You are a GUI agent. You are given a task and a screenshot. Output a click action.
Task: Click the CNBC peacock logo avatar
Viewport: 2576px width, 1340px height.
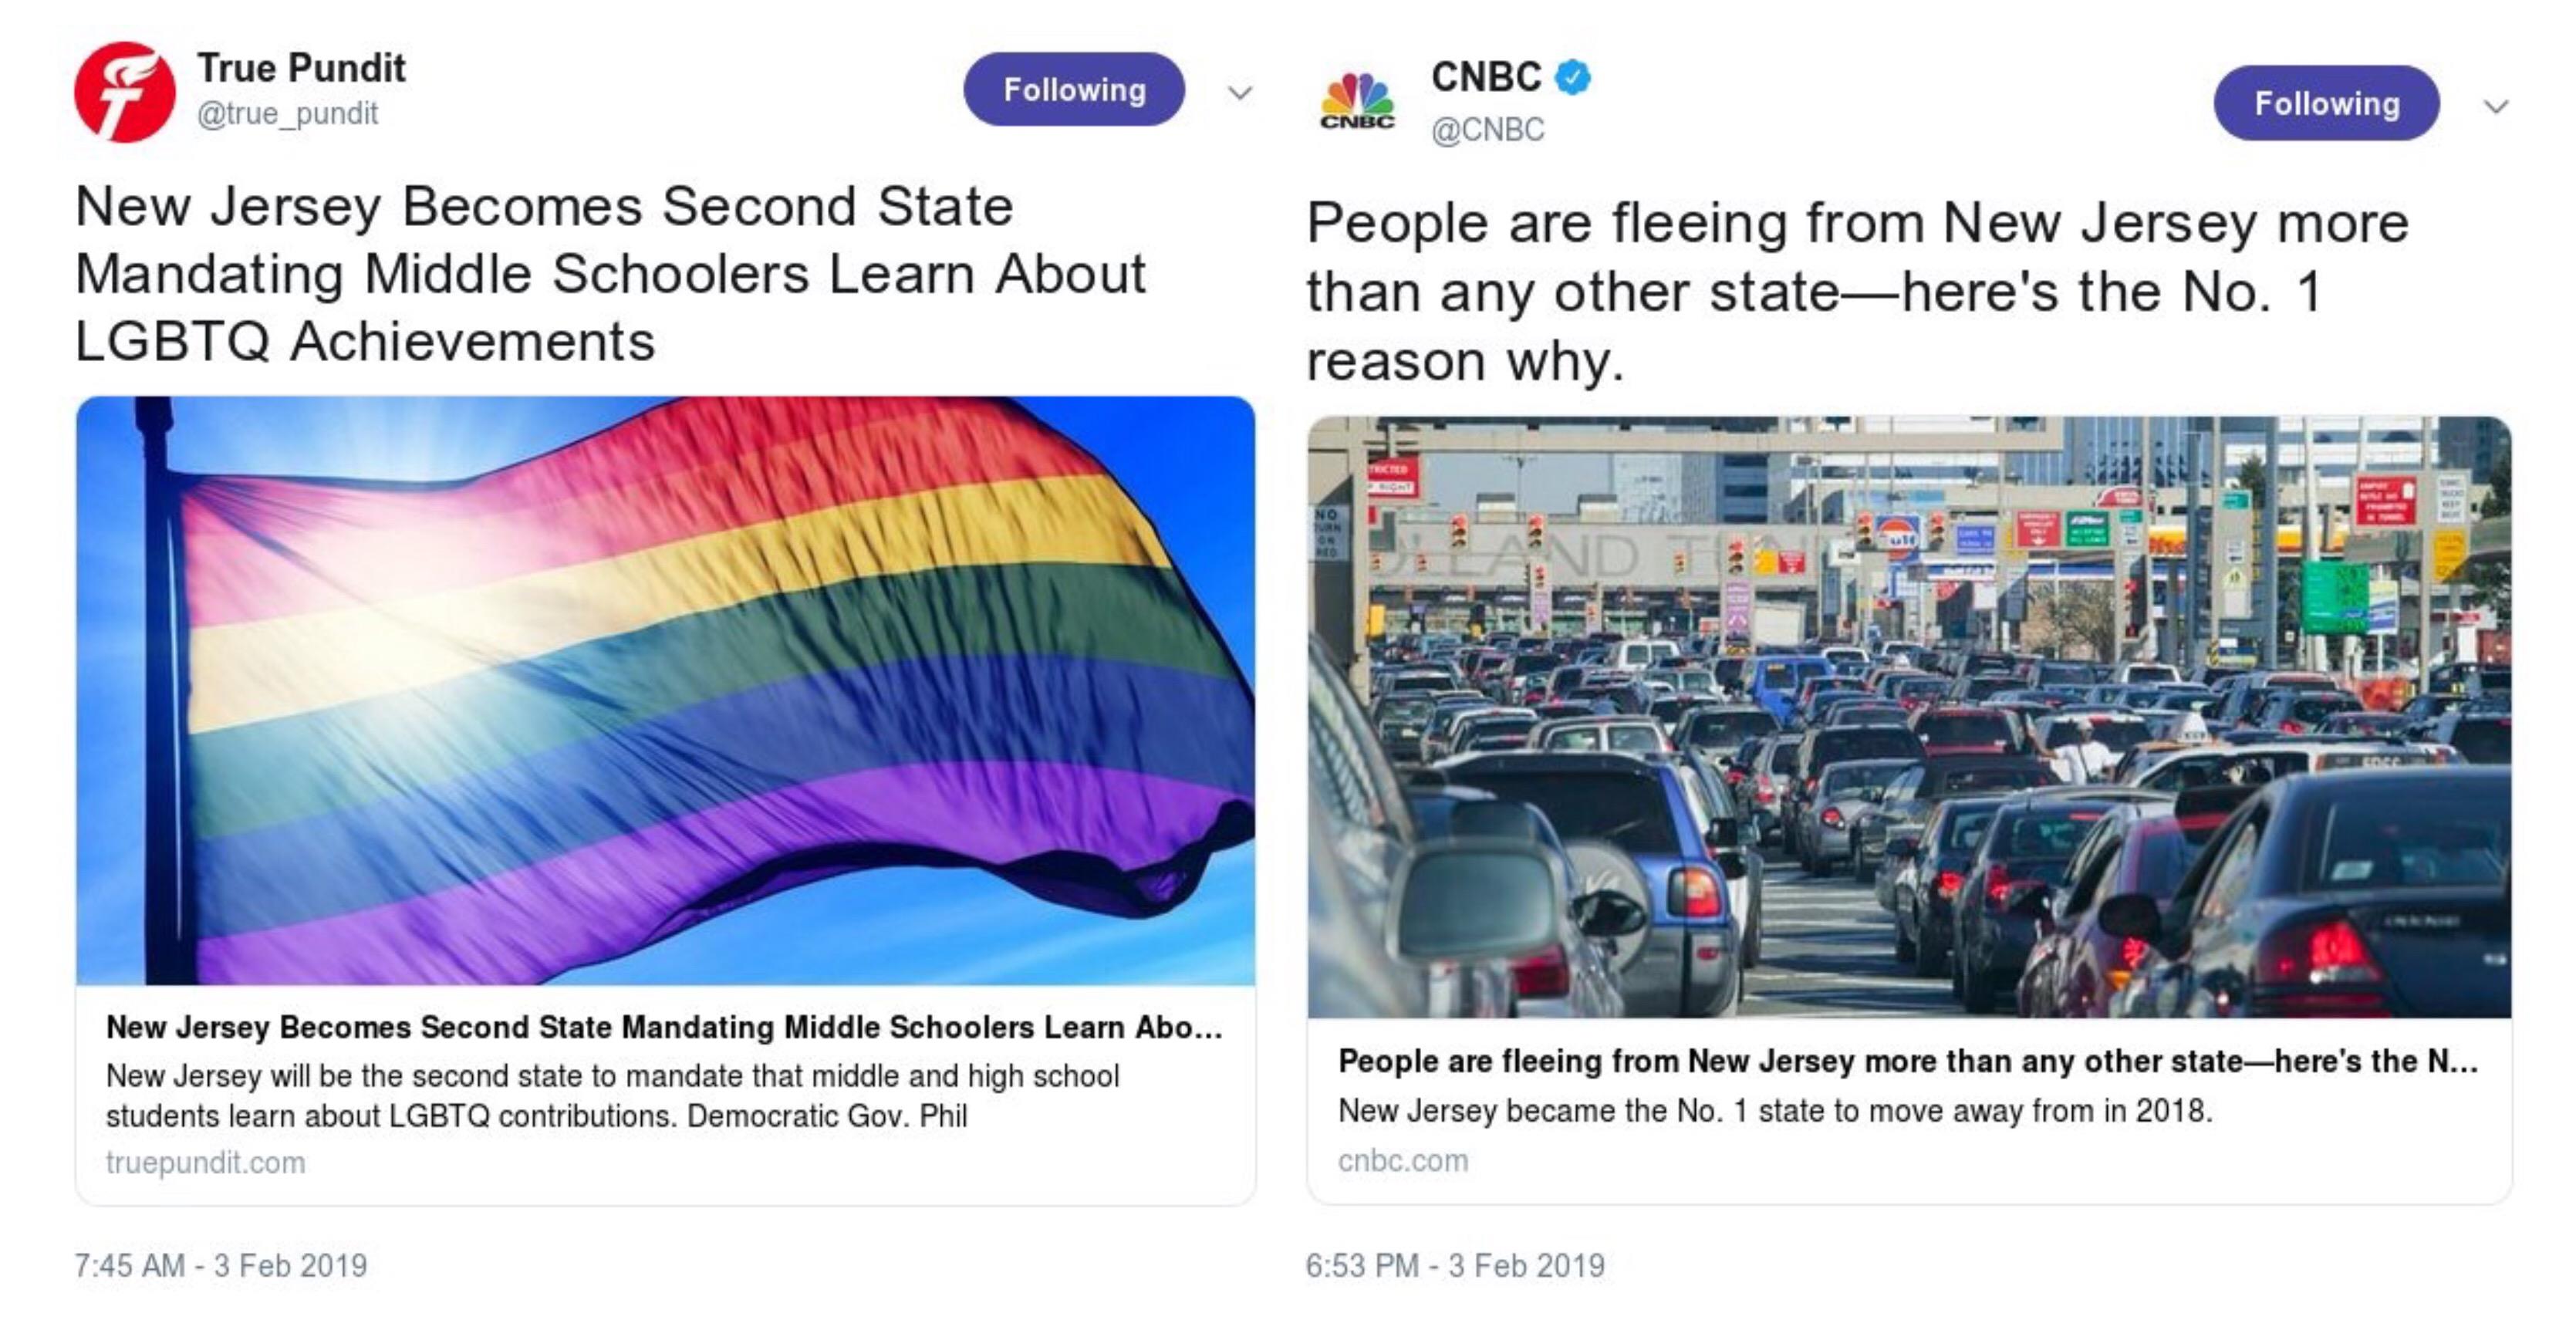(1357, 102)
